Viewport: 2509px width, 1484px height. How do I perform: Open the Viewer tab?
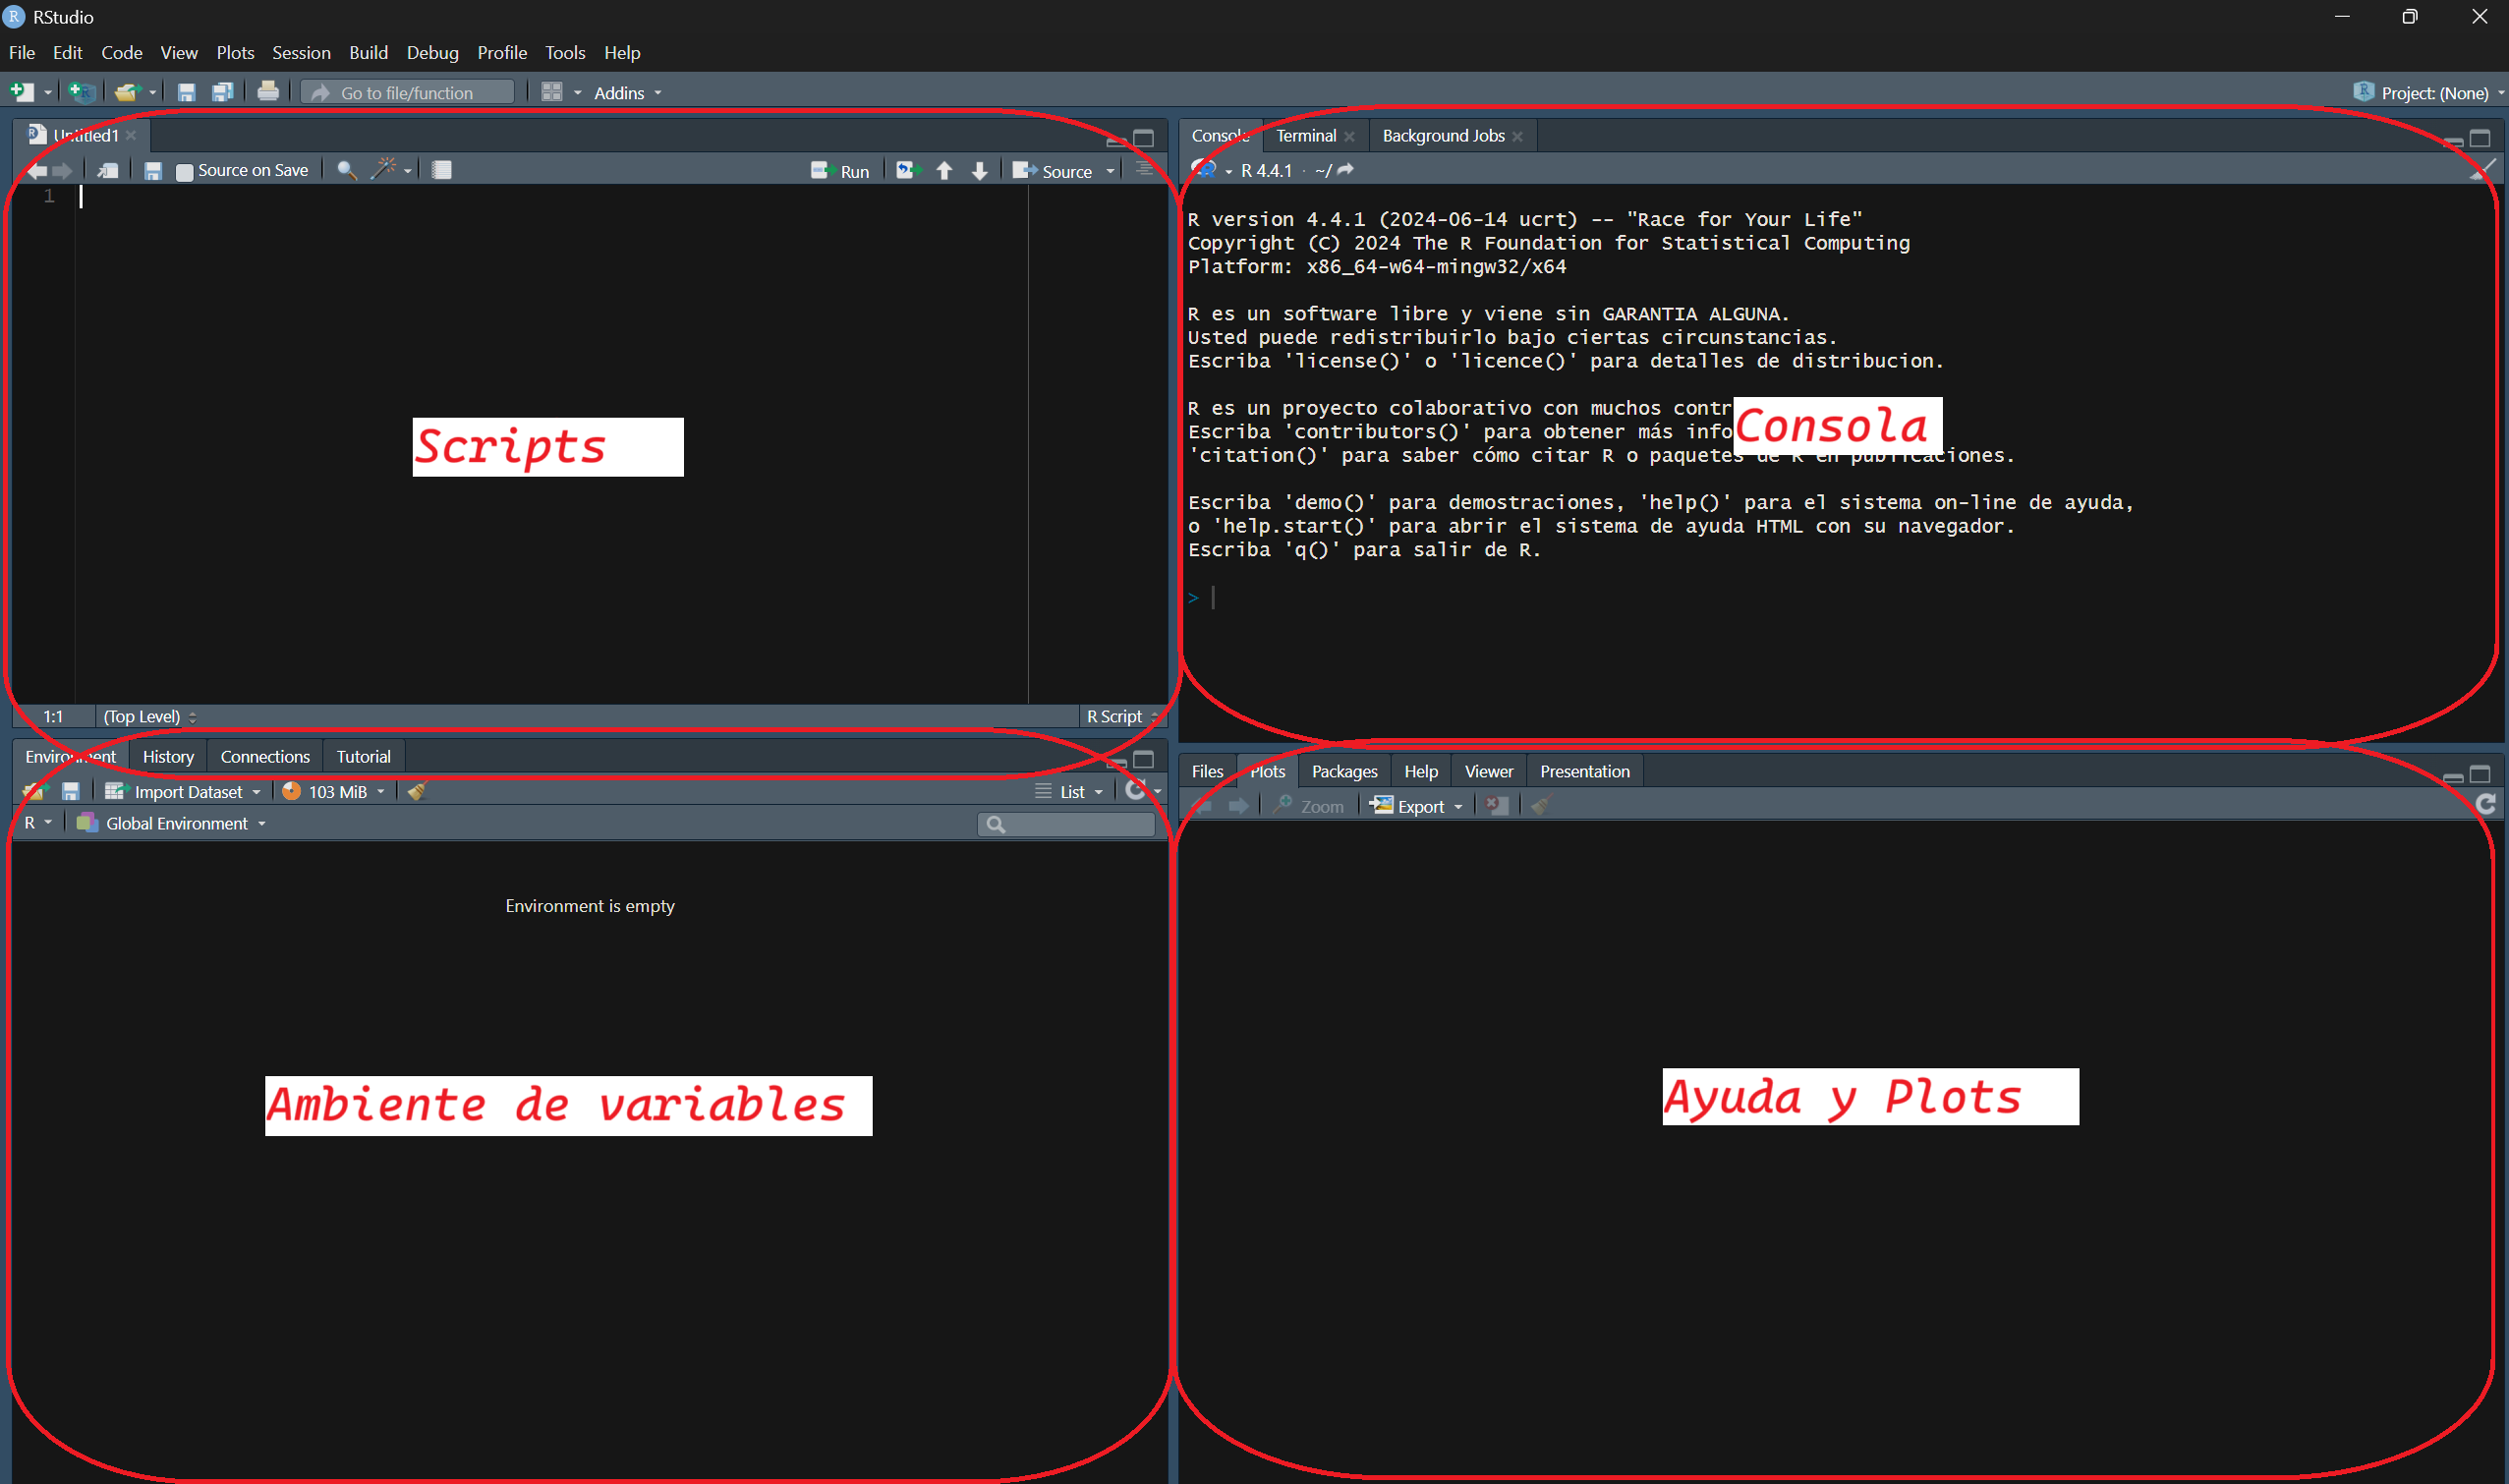pyautogui.click(x=1488, y=772)
